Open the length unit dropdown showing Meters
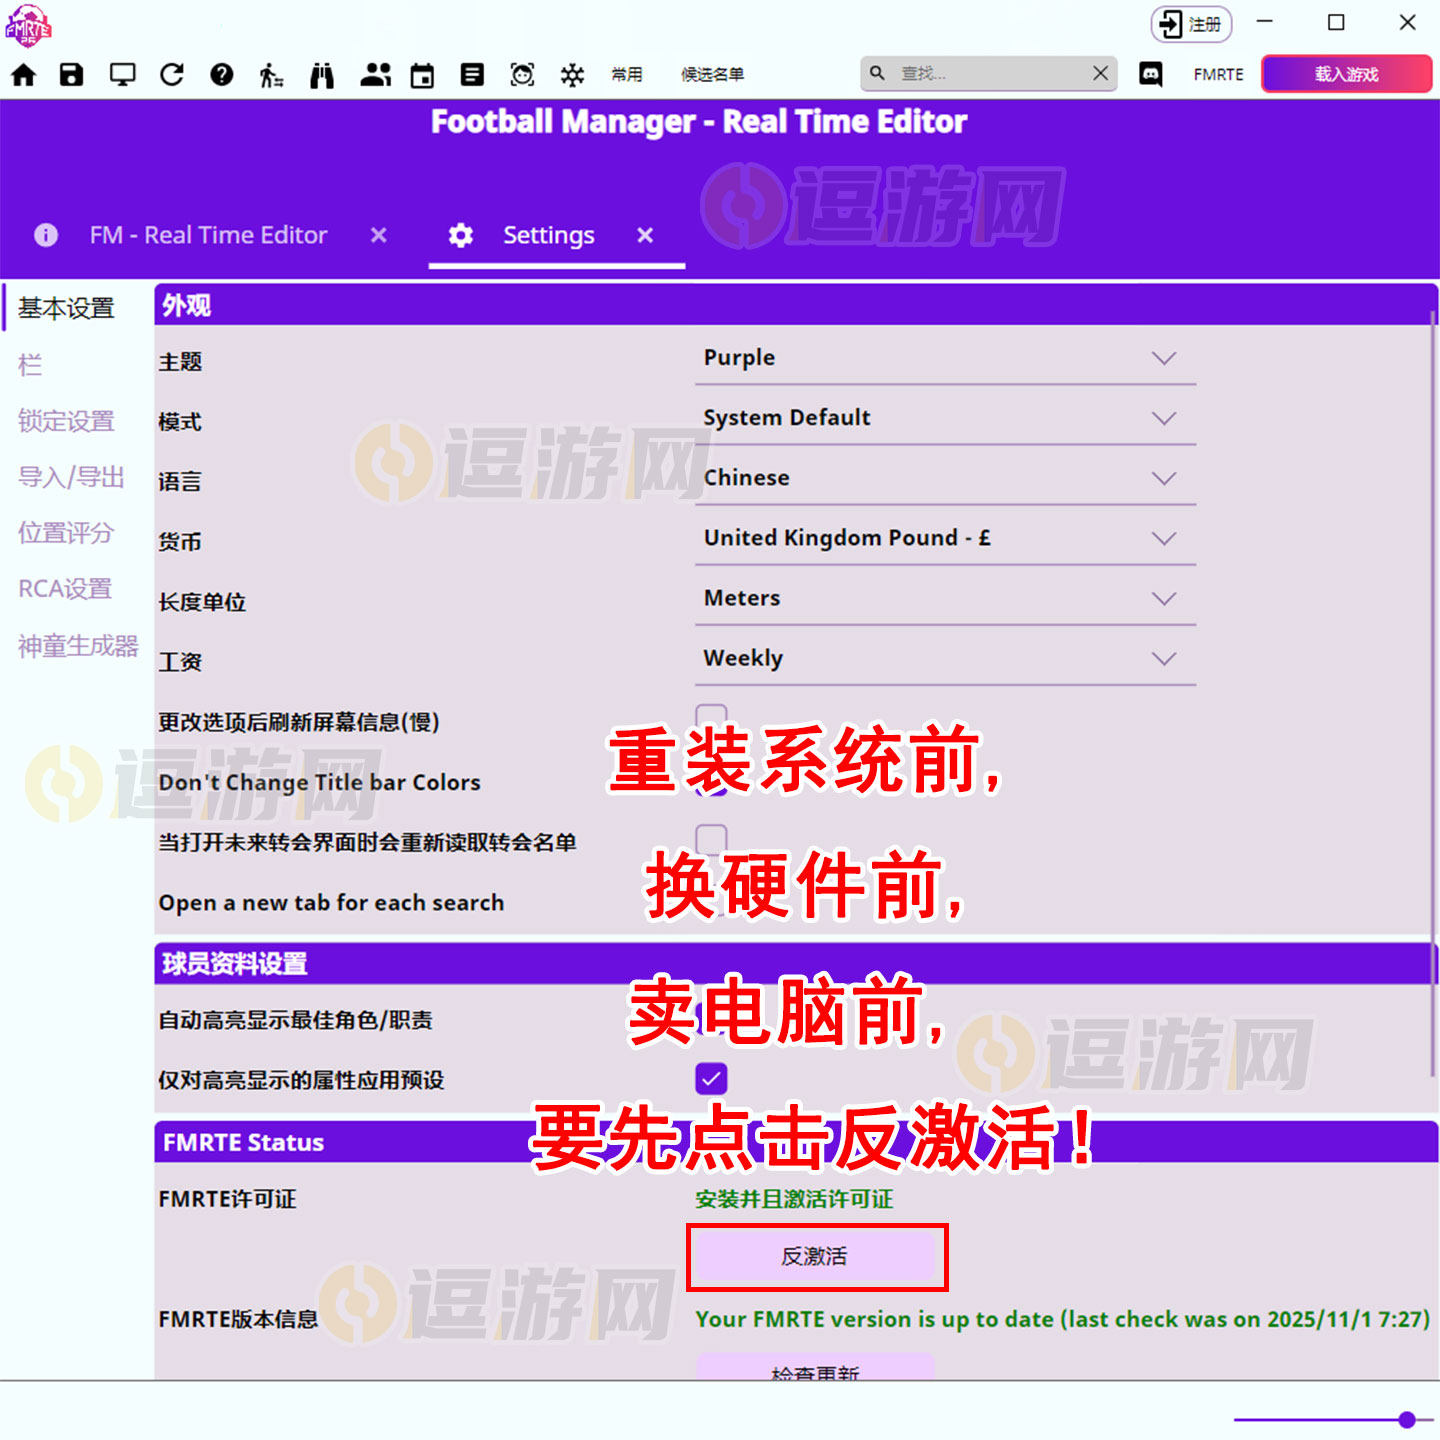Image resolution: width=1440 pixels, height=1440 pixels. coord(945,598)
